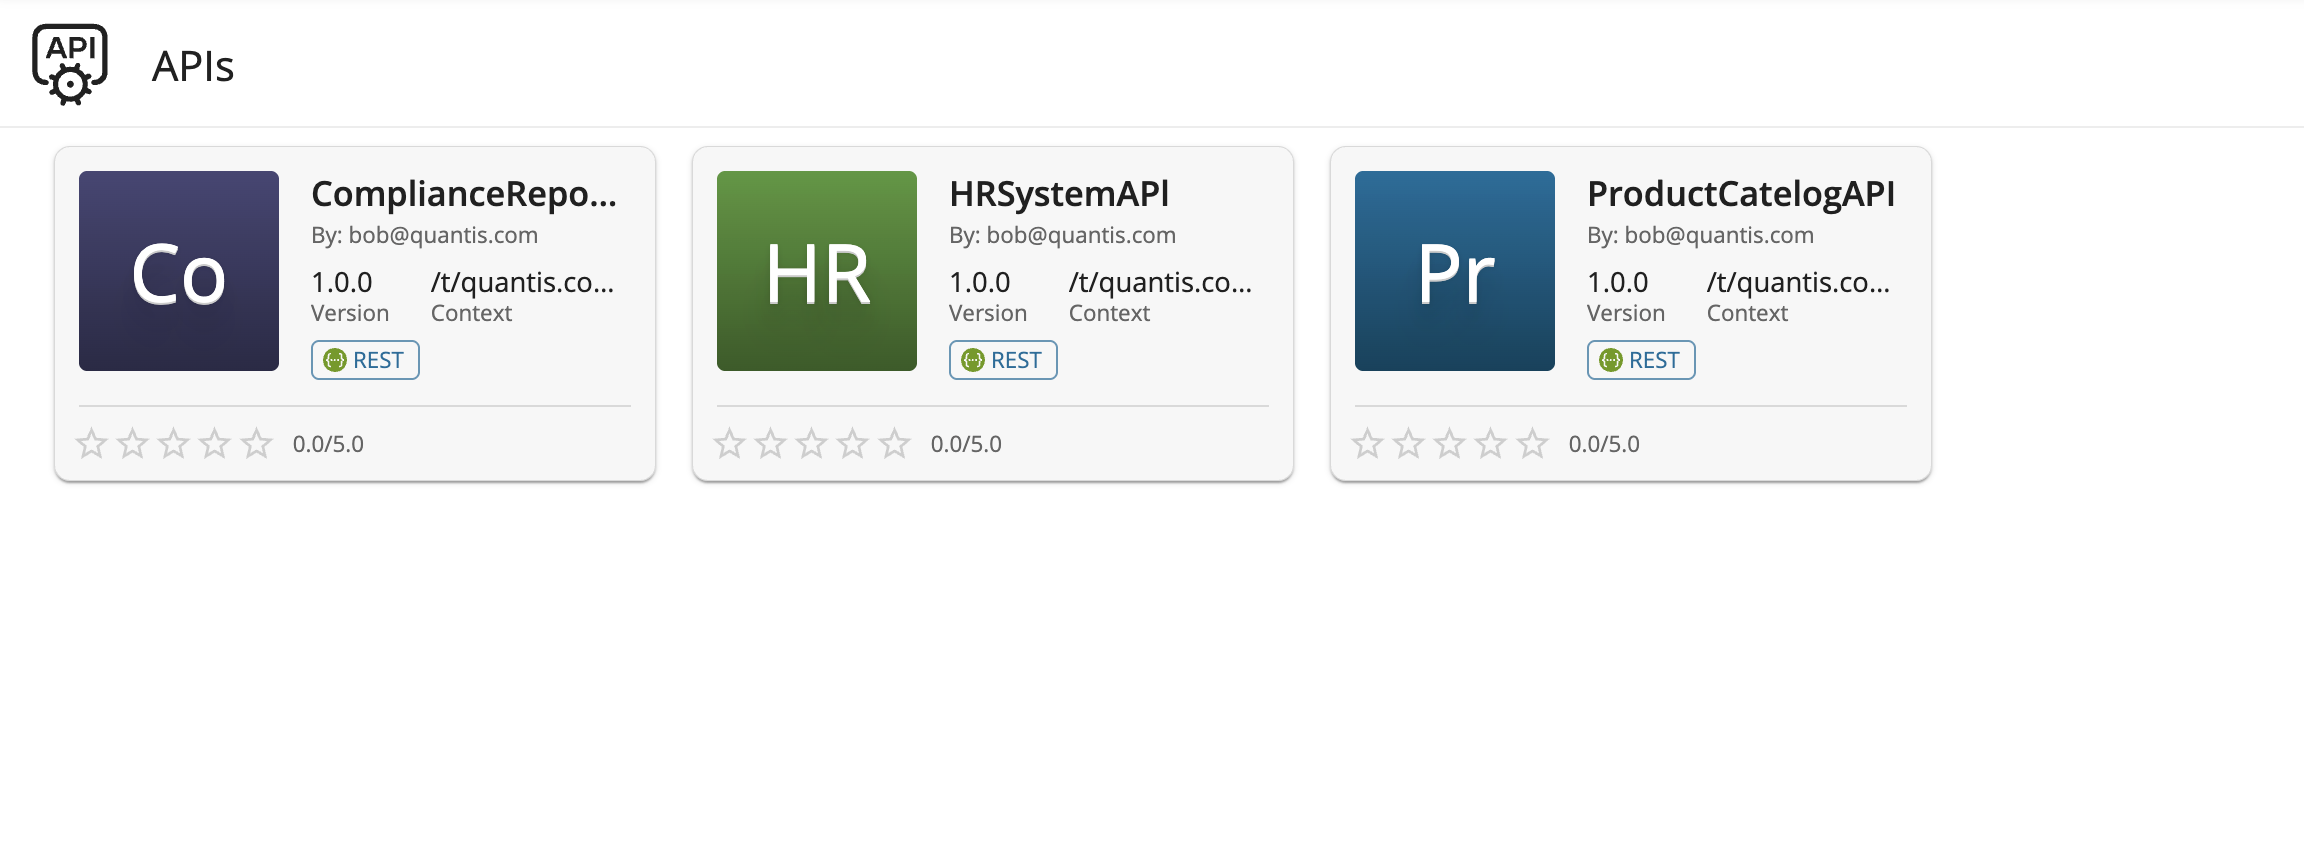Viewport: 2304px width, 846px height.
Task: Rate ProductCatelogAPI two stars
Action: pos(1409,443)
